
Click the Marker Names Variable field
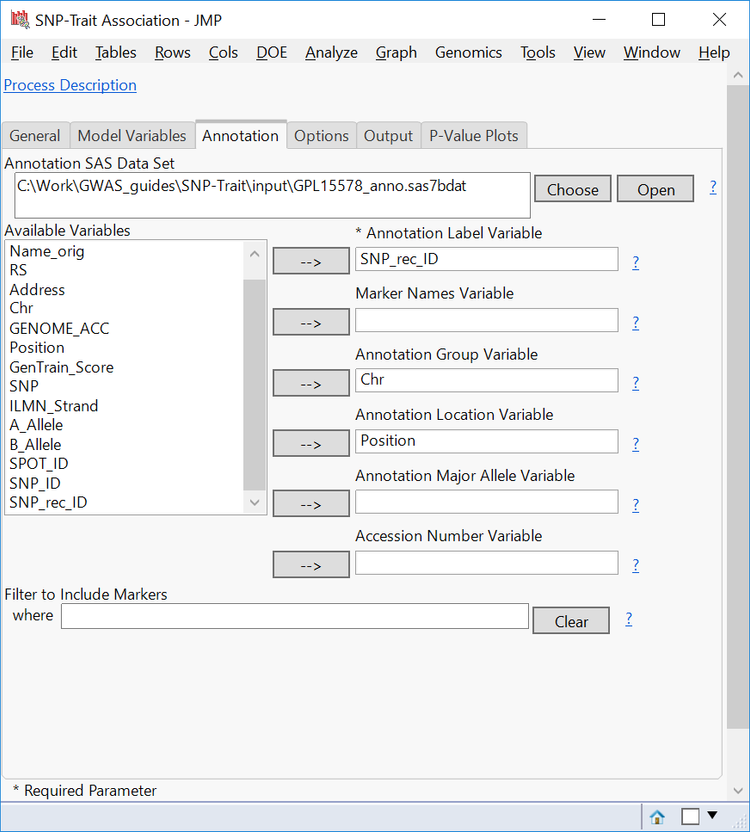487,320
